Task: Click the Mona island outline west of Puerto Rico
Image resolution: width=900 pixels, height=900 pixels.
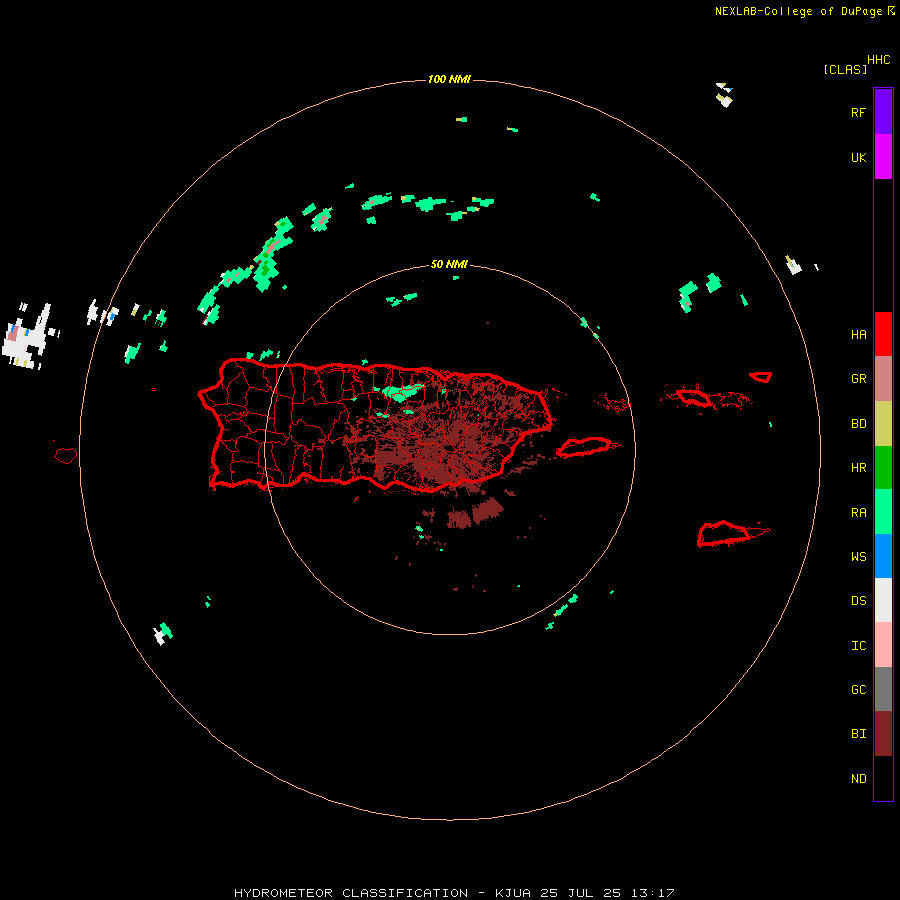Action: [x=66, y=456]
